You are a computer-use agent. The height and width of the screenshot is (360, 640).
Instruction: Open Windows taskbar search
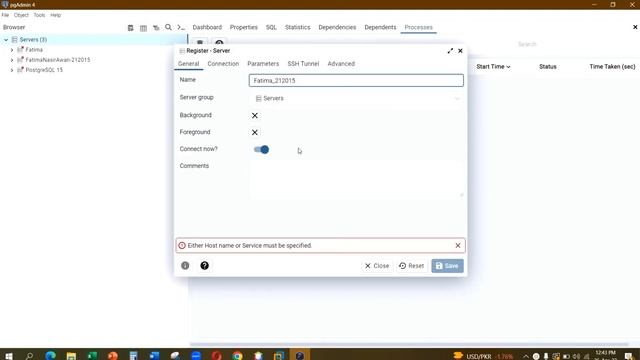[29, 356]
